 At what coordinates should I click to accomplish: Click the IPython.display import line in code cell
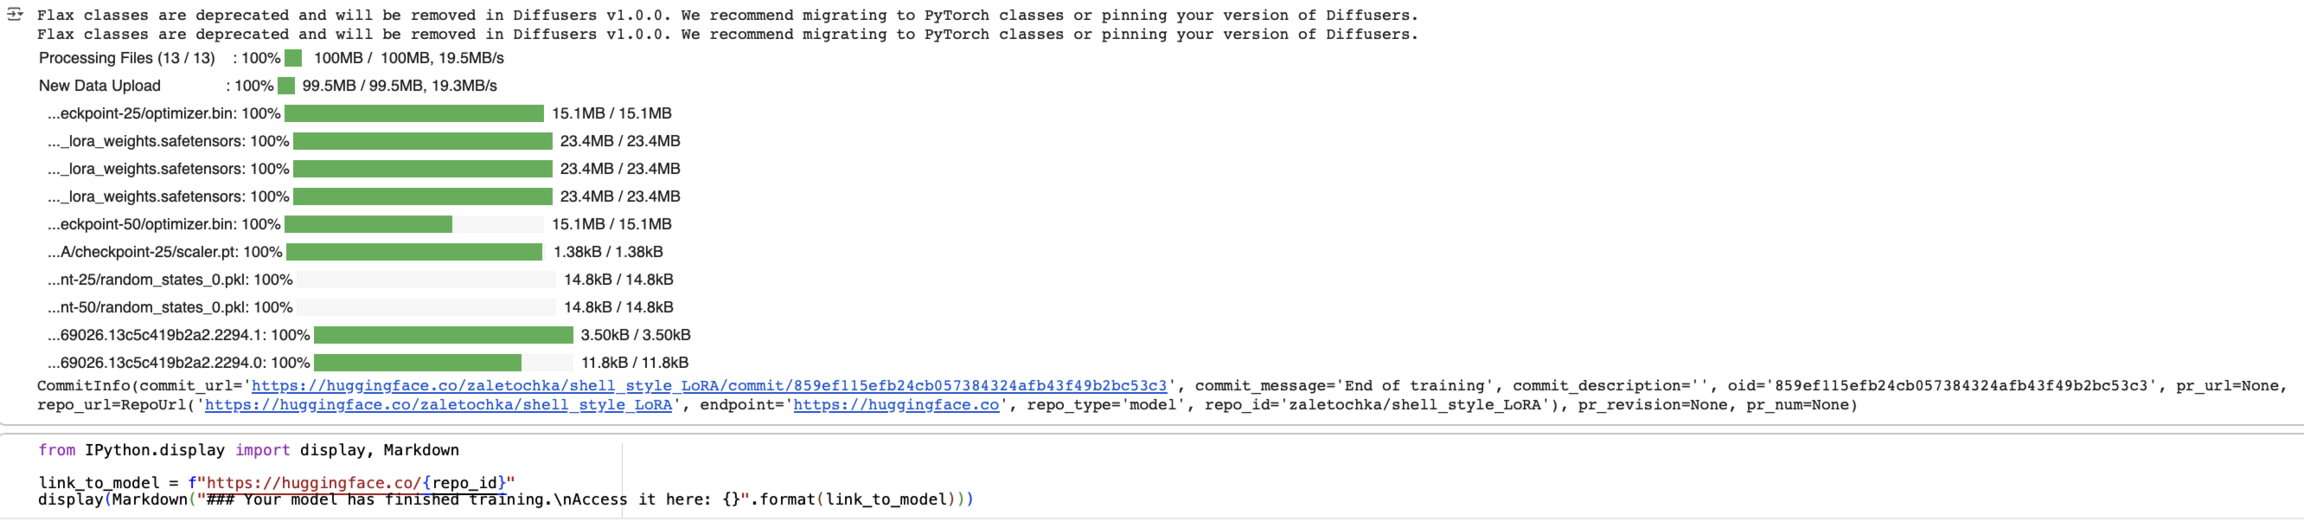pyautogui.click(x=248, y=451)
